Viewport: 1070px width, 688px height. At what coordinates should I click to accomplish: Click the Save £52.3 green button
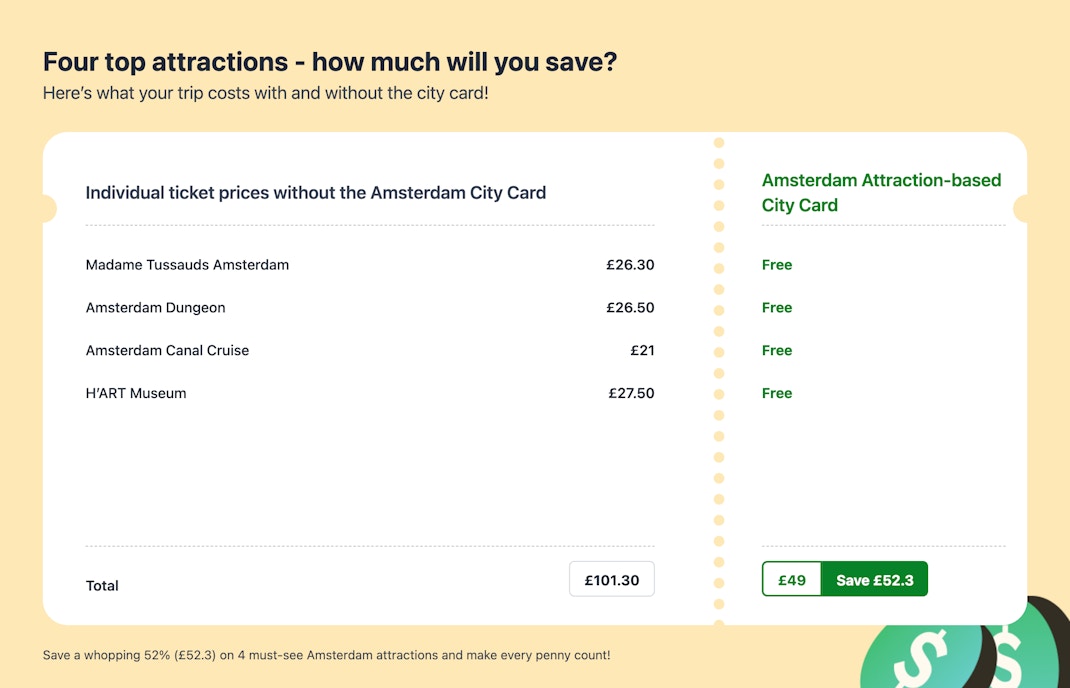(x=874, y=580)
